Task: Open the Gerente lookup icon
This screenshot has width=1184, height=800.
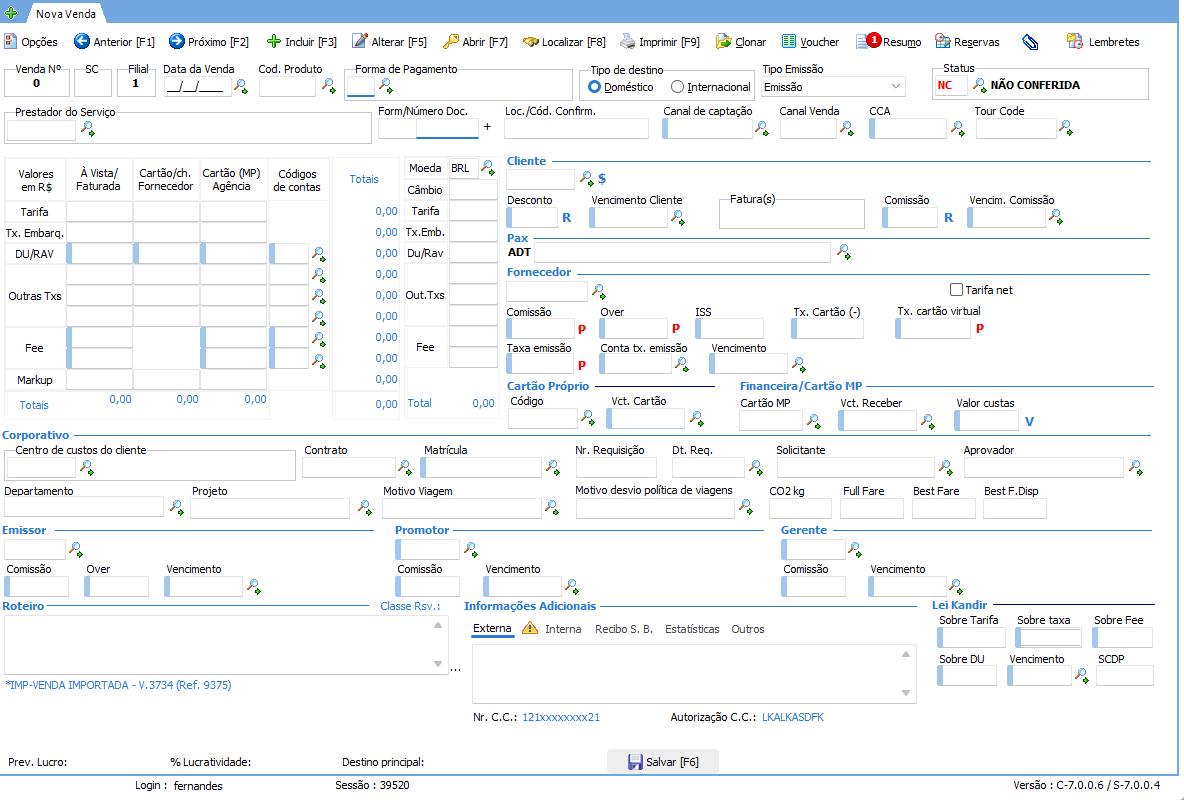Action: coord(854,549)
